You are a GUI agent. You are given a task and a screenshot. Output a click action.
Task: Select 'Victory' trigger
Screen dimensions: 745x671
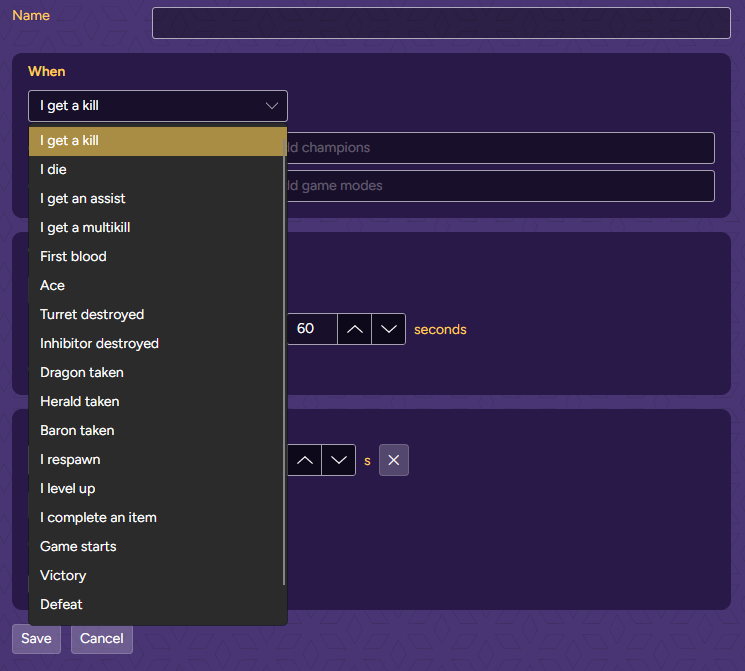[158, 575]
